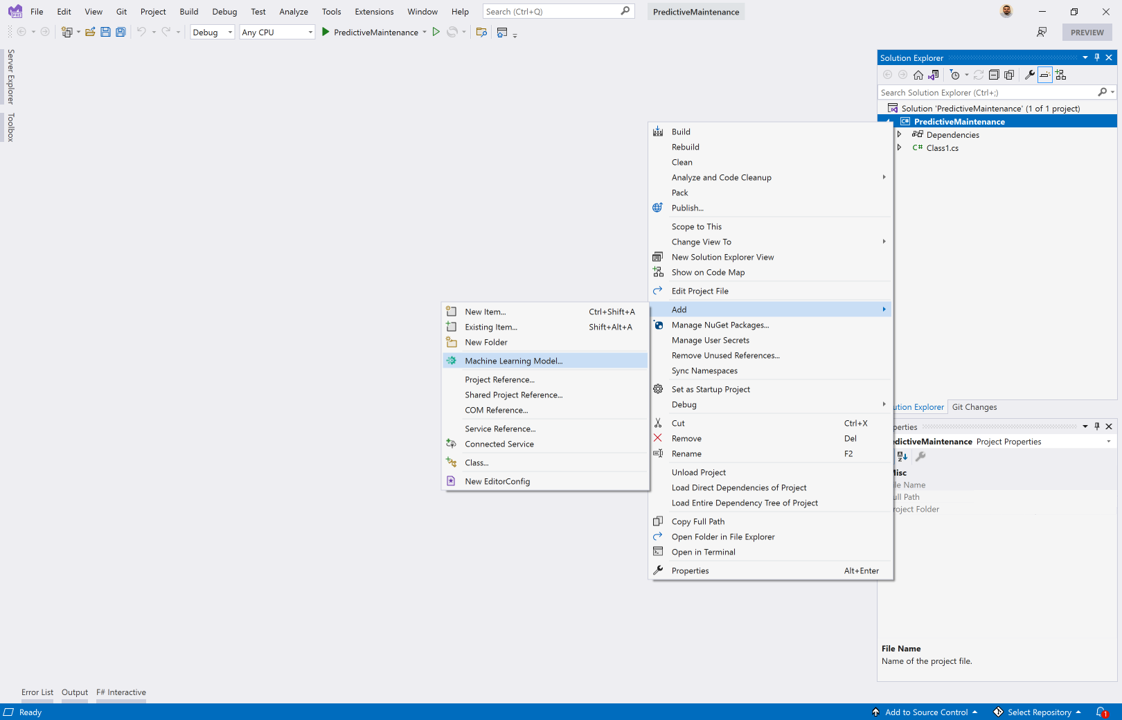
Task: Expand the Dependencies node
Action: pos(899,135)
